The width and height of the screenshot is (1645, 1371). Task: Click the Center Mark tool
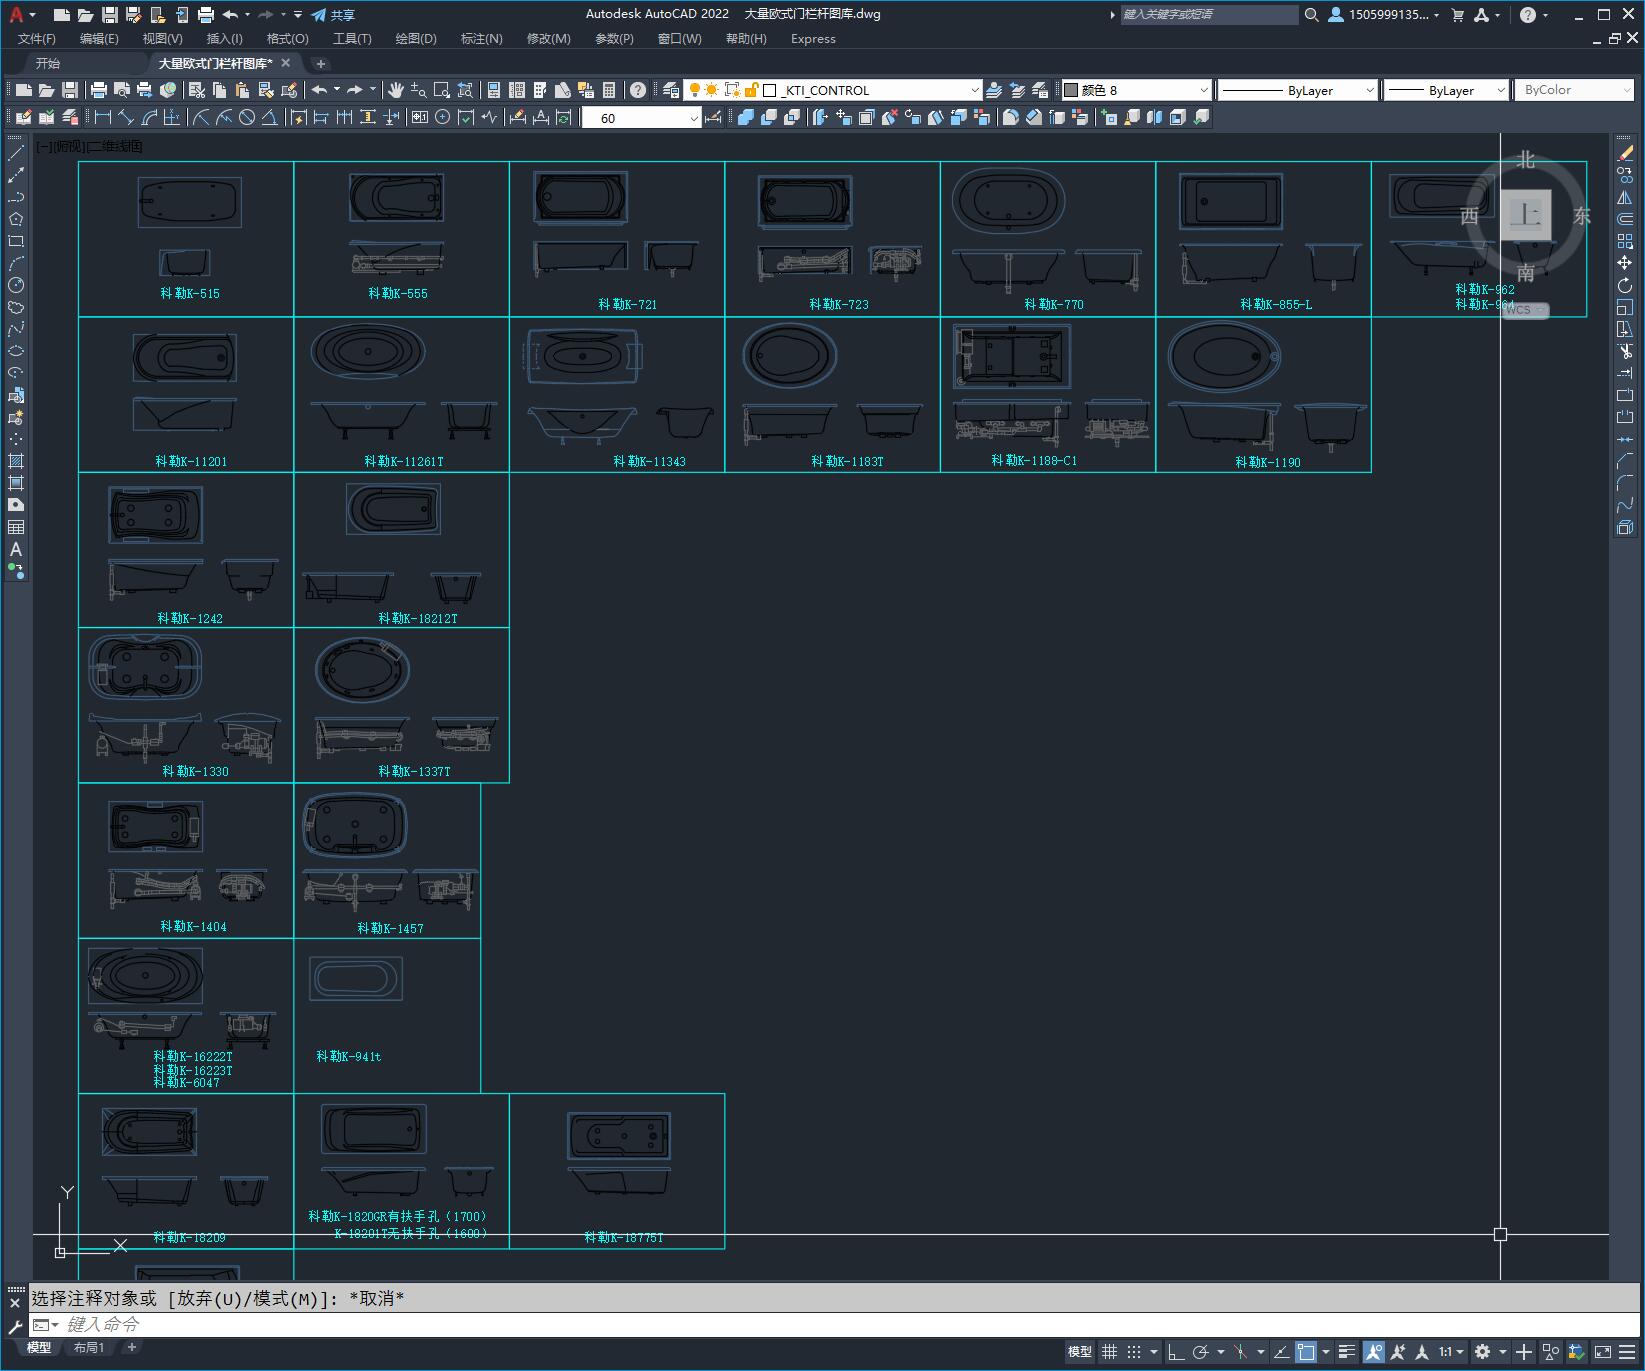pyautogui.click(x=442, y=117)
